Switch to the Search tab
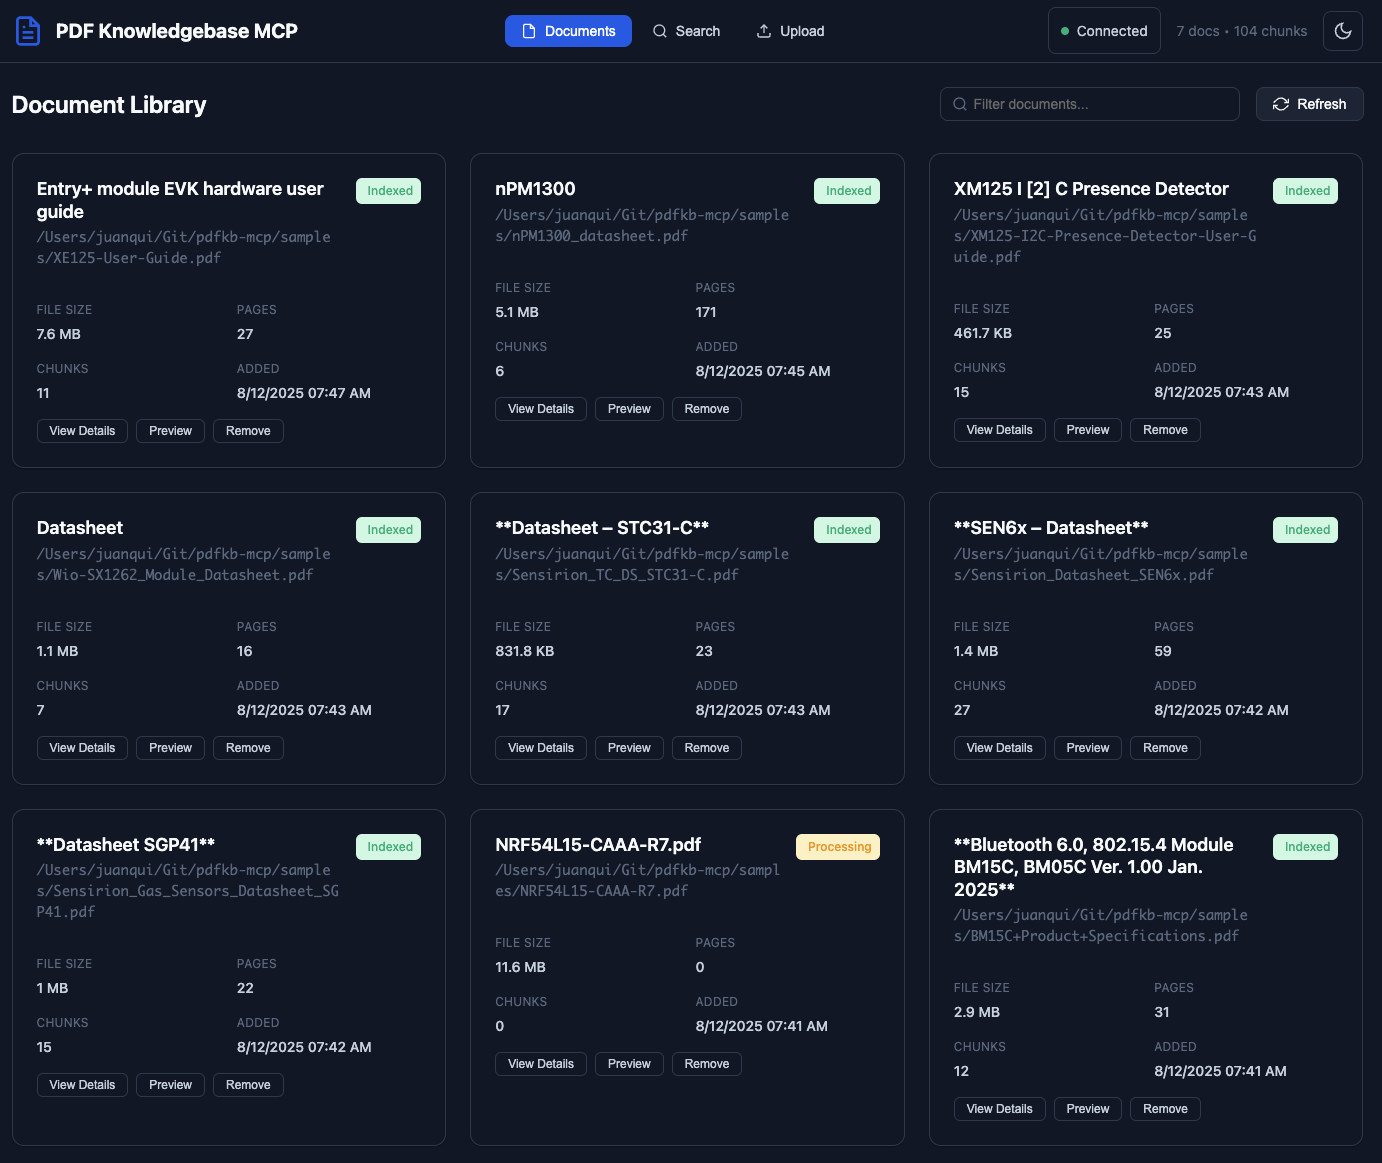This screenshot has width=1382, height=1163. (686, 31)
